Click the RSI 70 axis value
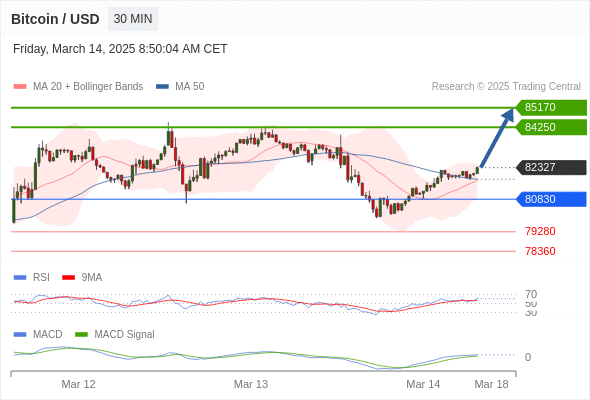The height and width of the screenshot is (400, 590). click(531, 294)
